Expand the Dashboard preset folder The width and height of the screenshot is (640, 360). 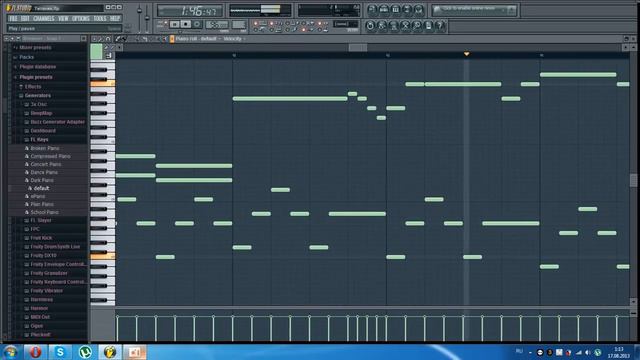(43, 131)
